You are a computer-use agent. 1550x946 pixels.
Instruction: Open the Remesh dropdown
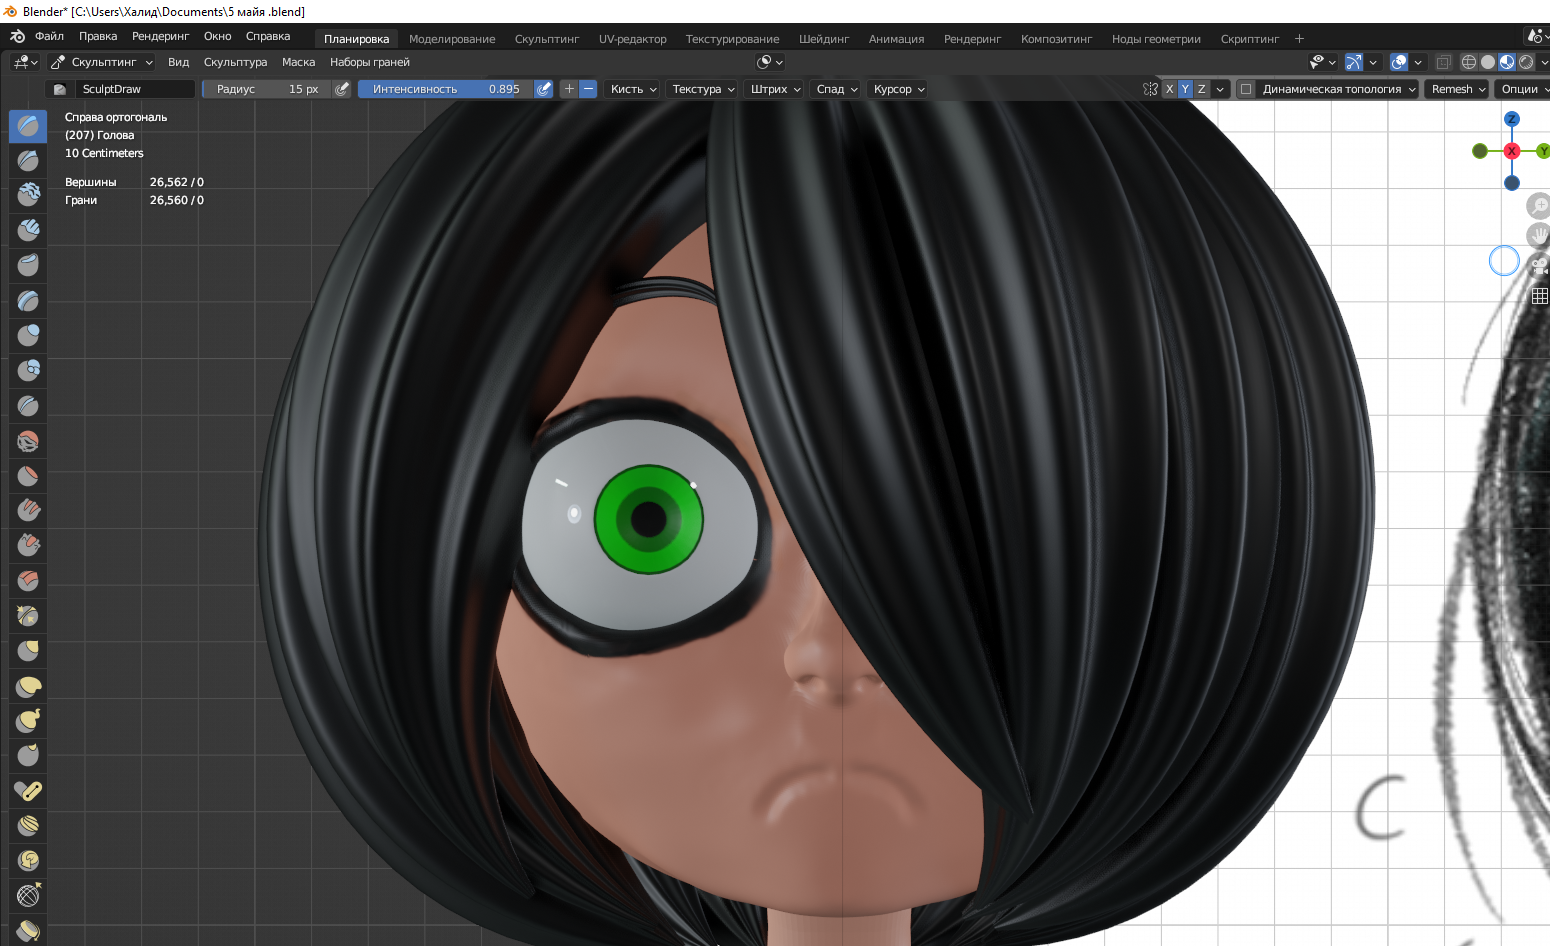click(x=1458, y=89)
